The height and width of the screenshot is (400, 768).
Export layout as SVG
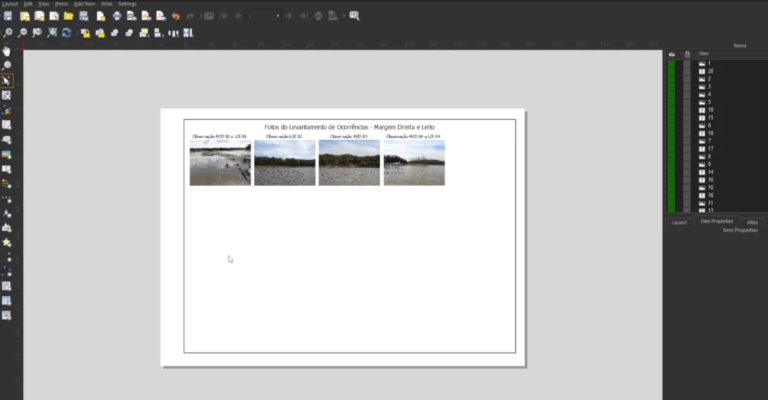coord(146,16)
